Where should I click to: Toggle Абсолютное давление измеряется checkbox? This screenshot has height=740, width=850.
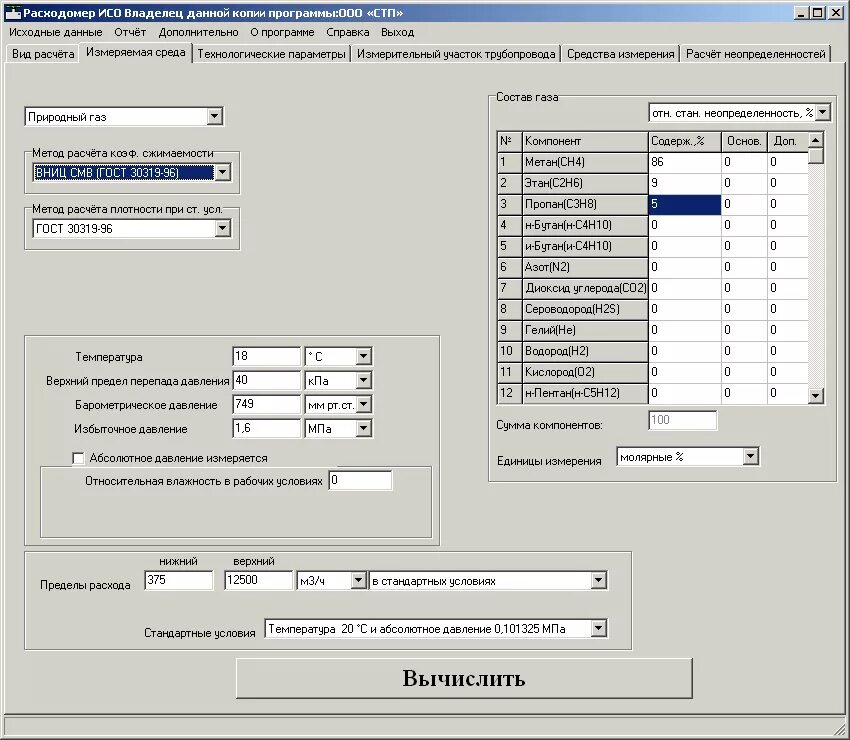[x=78, y=459]
